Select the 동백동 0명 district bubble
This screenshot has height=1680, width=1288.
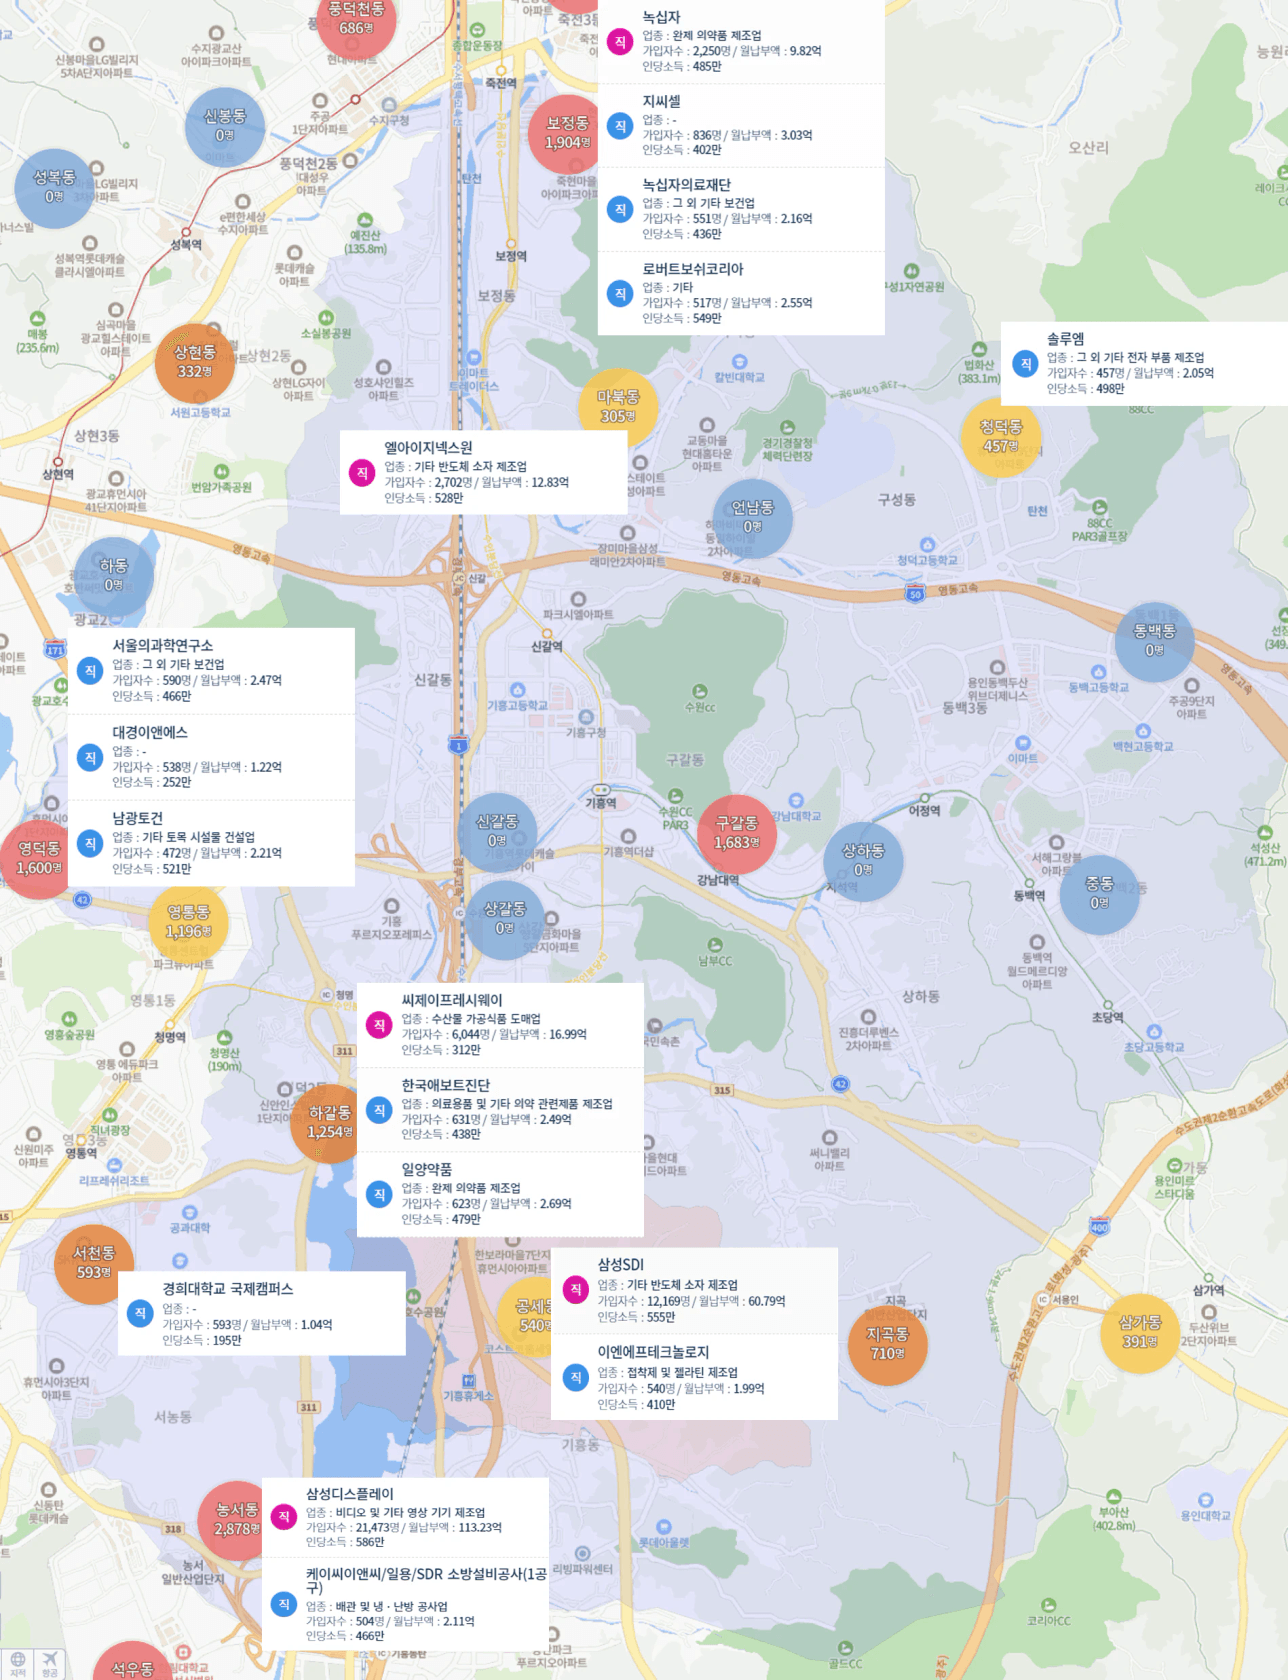1154,641
